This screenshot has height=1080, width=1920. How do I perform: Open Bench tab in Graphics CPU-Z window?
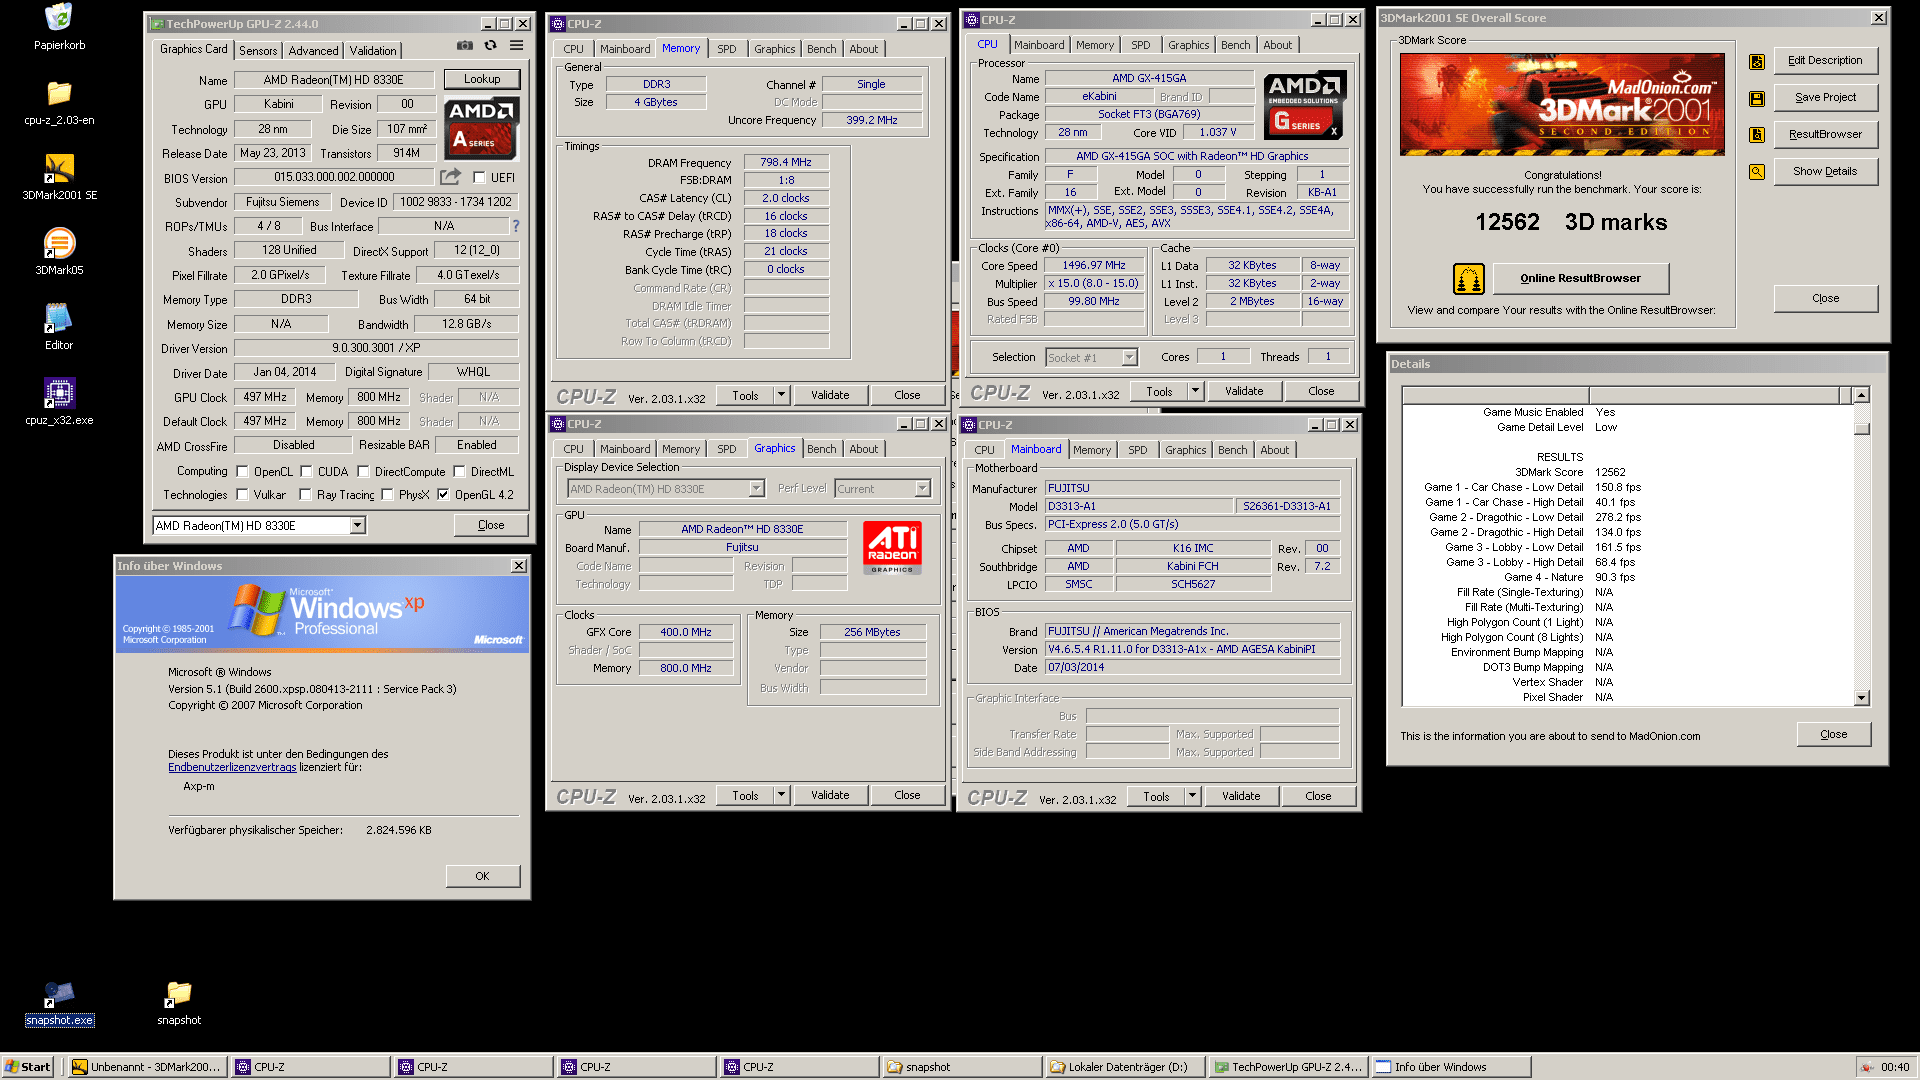coord(821,449)
